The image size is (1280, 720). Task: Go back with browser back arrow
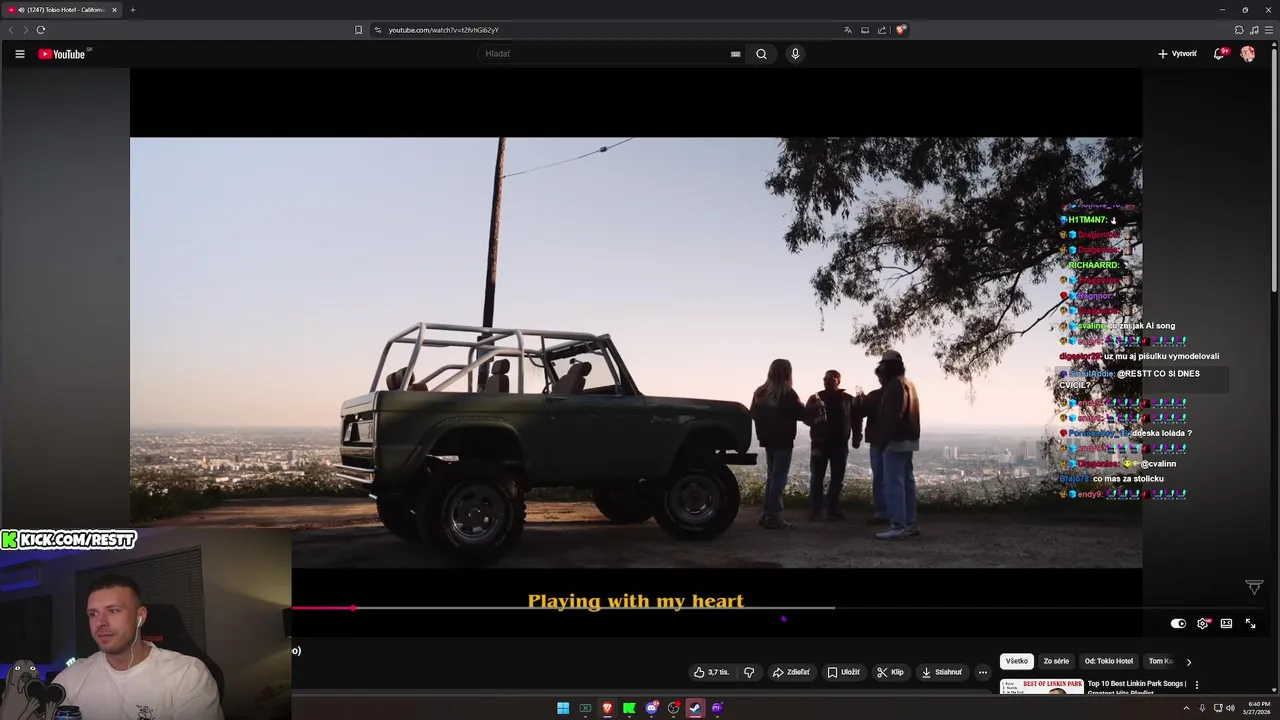click(x=11, y=30)
